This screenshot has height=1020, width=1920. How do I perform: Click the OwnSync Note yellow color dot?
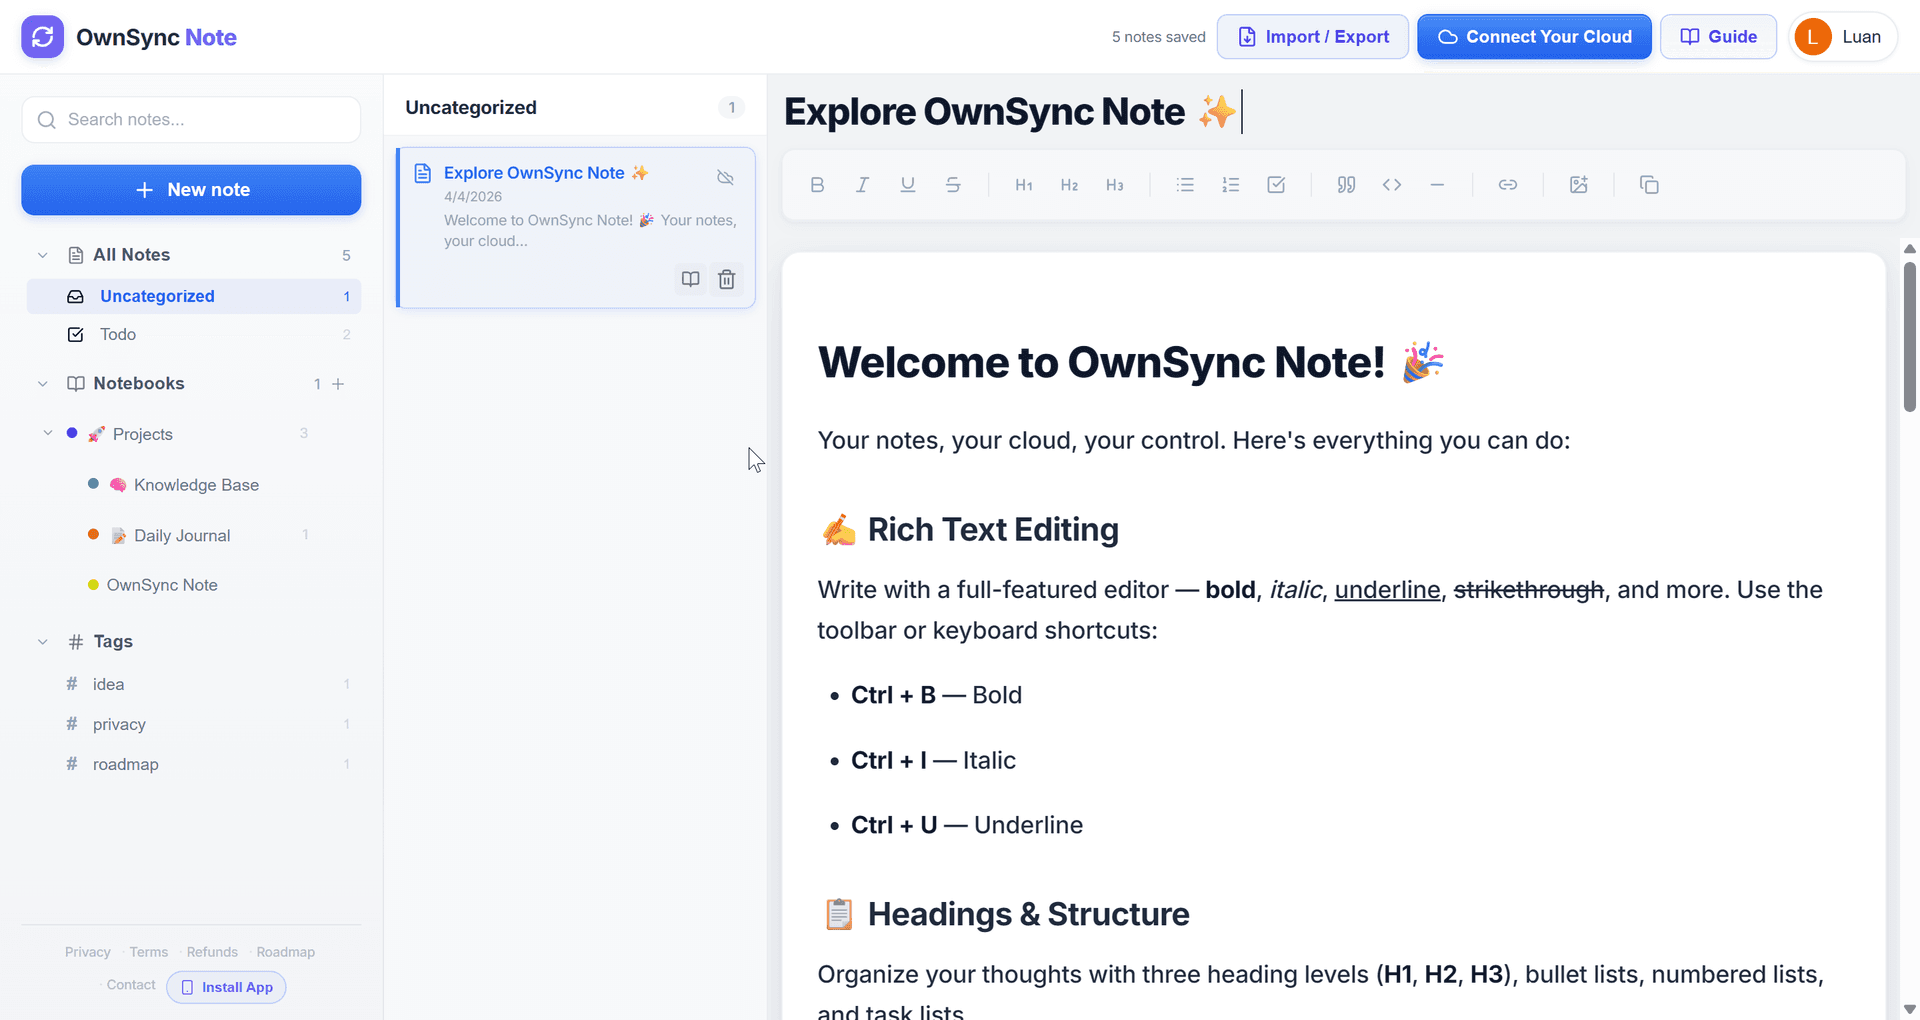(93, 585)
